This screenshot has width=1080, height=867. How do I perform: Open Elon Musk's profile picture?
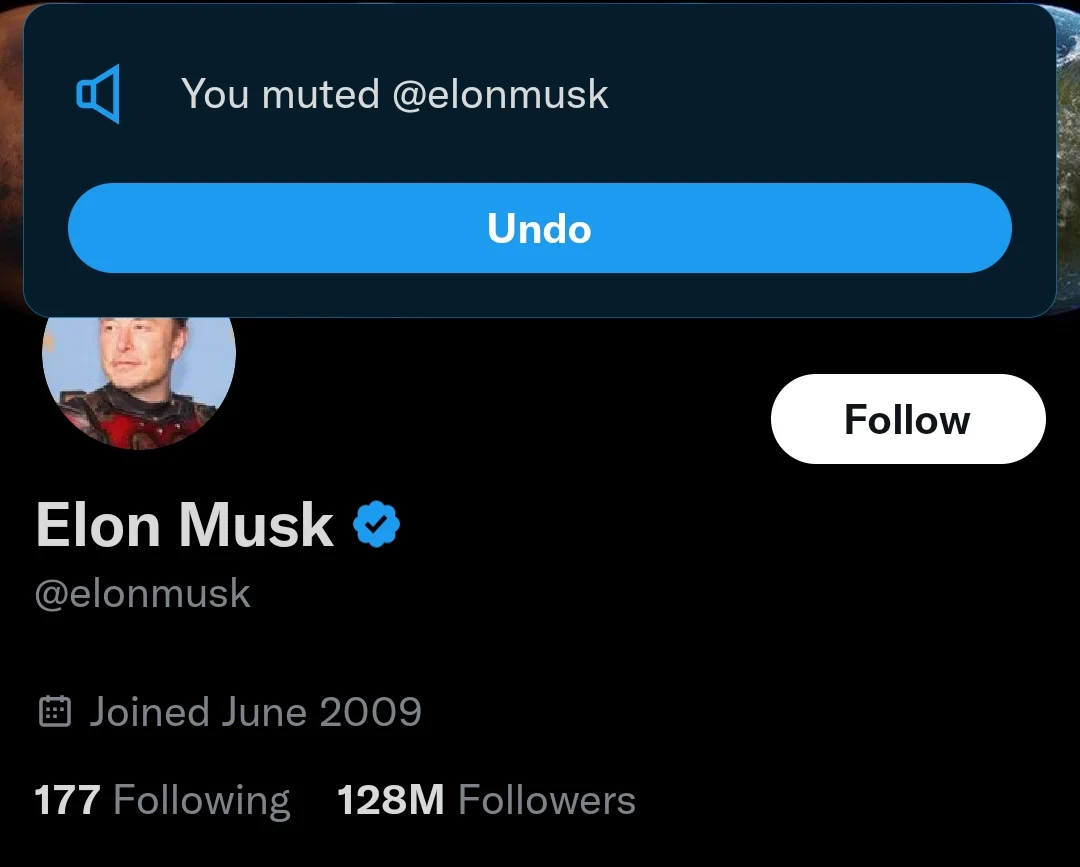coord(138,380)
